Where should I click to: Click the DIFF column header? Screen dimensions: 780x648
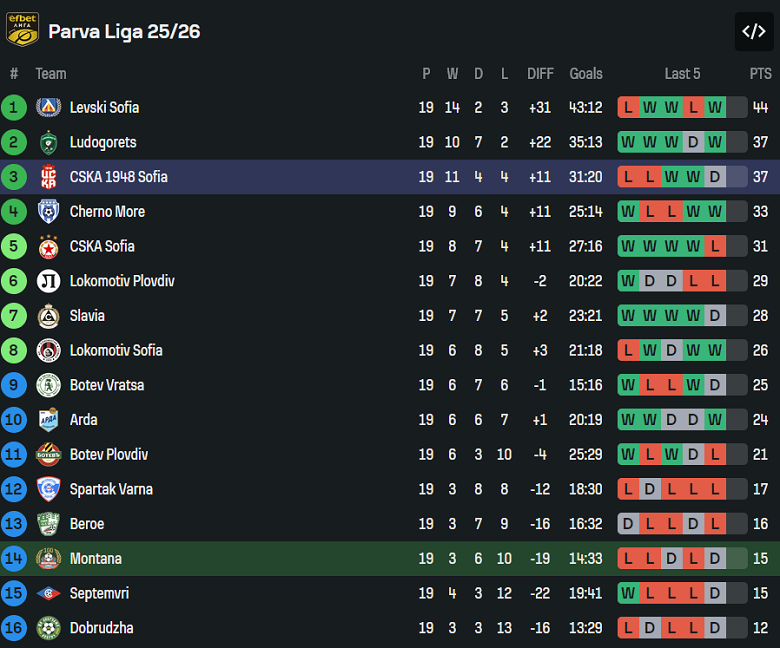click(x=540, y=73)
